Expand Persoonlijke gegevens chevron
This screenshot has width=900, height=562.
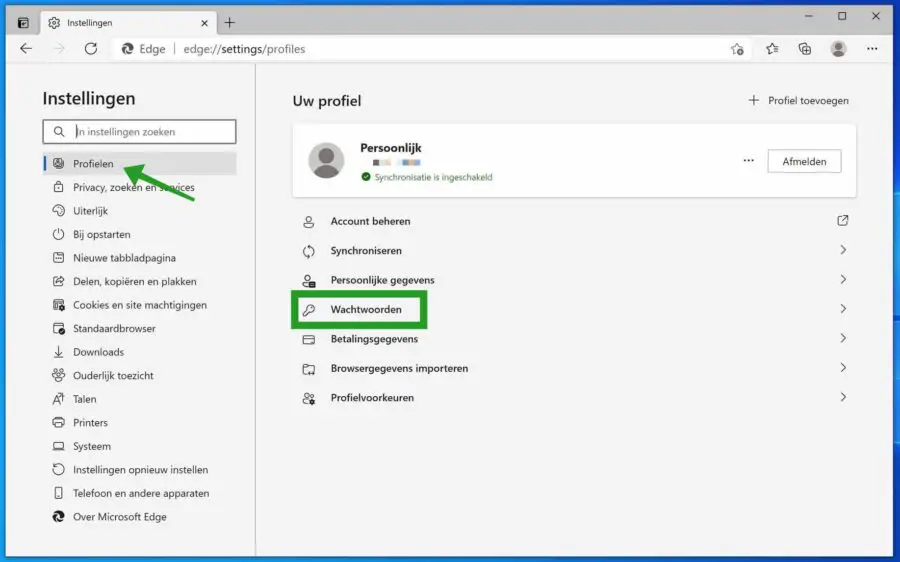843,280
